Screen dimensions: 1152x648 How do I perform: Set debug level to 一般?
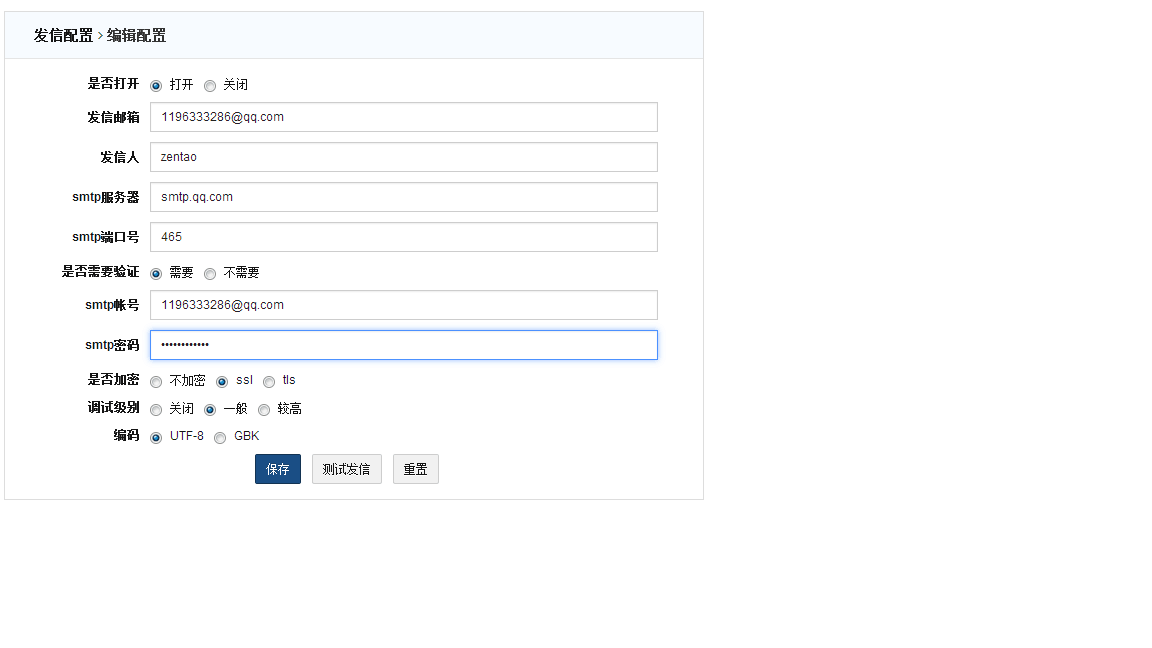[x=210, y=410]
